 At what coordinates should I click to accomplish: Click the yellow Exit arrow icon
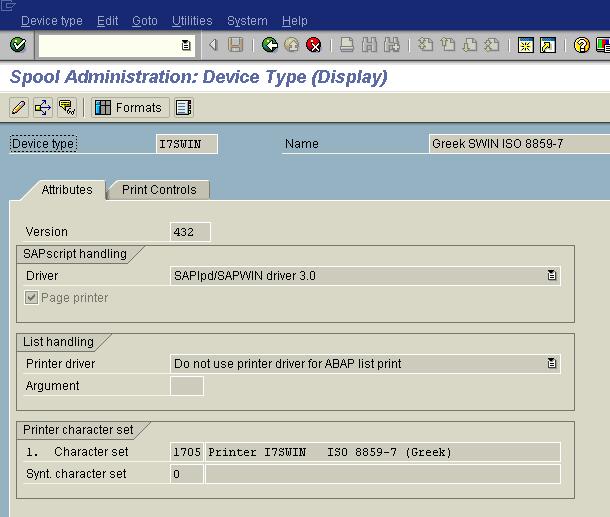292,45
